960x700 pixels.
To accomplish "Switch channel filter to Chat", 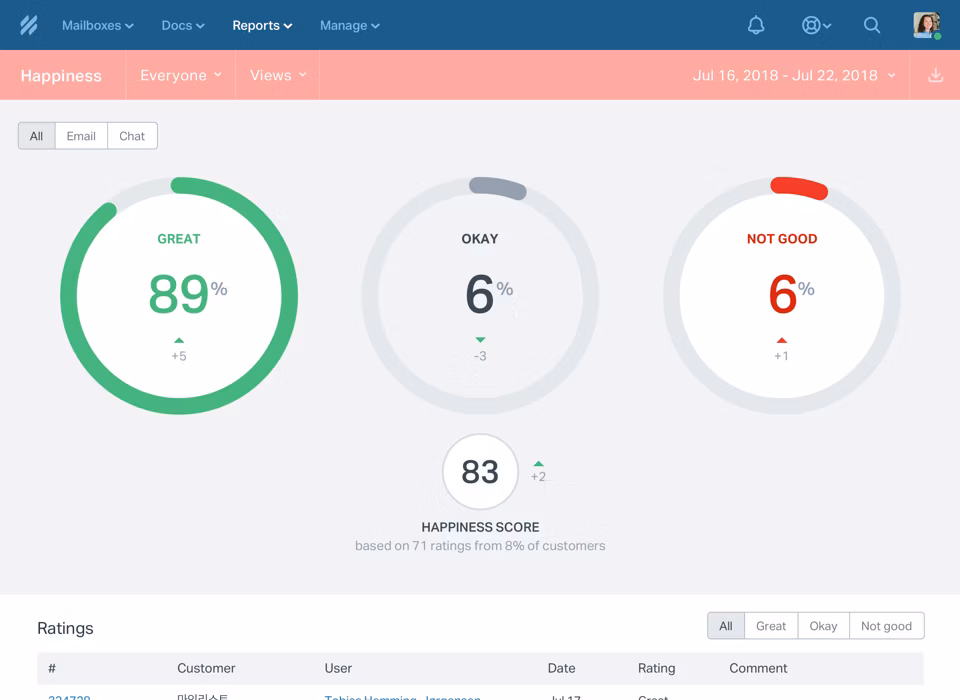I will (x=132, y=136).
